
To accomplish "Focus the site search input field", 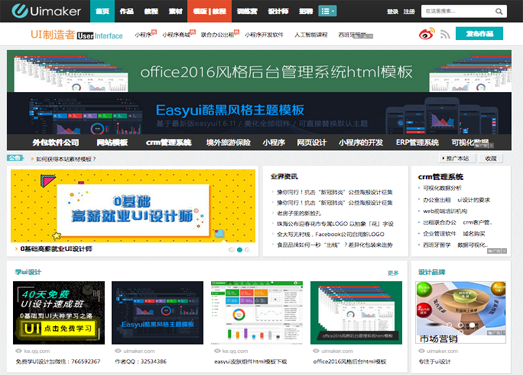I will [459, 11].
